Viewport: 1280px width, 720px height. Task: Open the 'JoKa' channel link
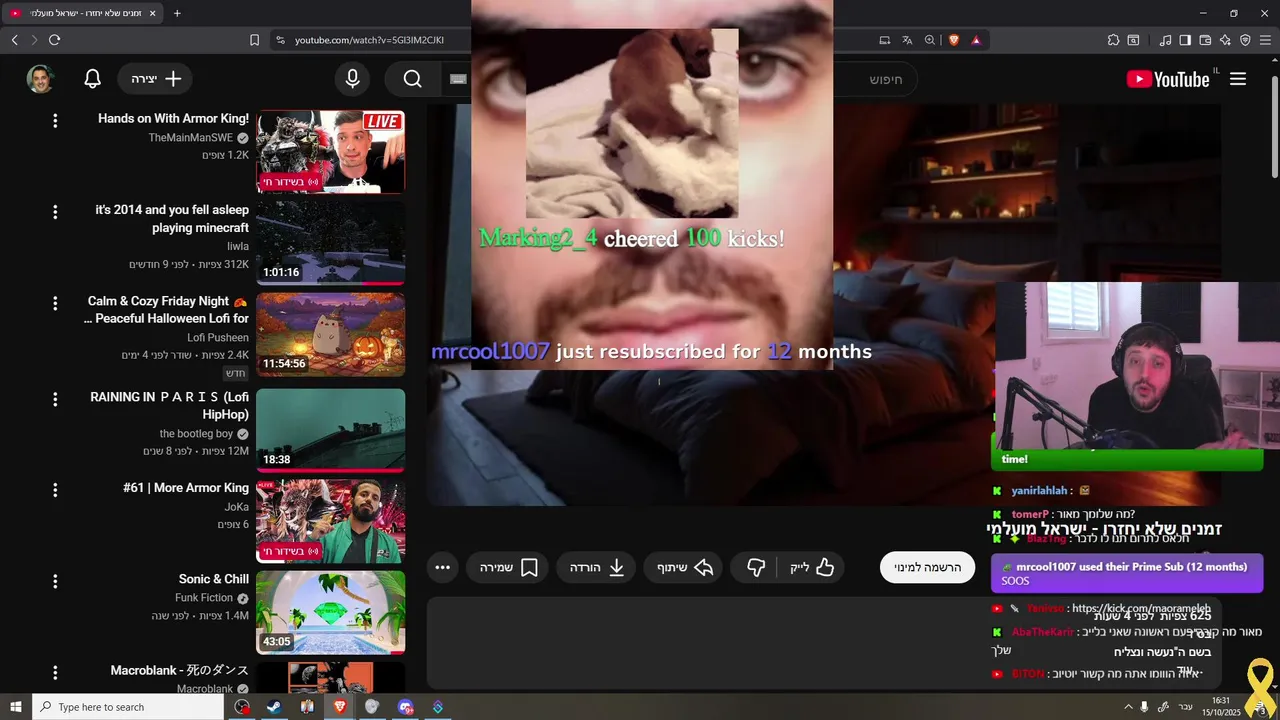pos(237,507)
